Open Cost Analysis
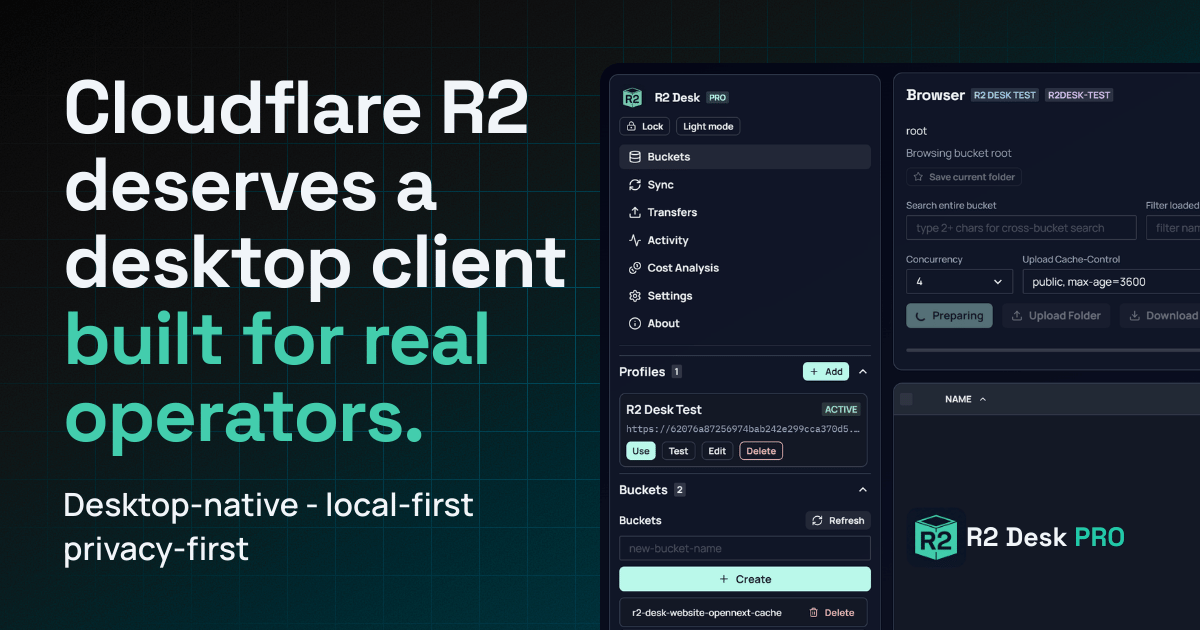1200x630 pixels. pyautogui.click(x=685, y=267)
